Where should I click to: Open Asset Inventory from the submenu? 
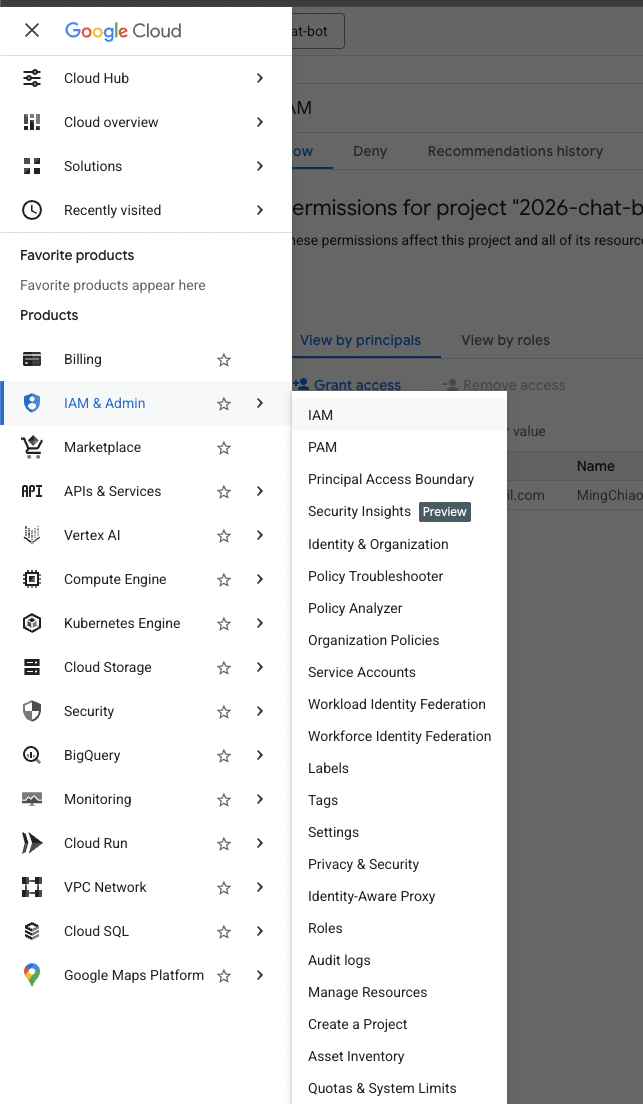399,1056
